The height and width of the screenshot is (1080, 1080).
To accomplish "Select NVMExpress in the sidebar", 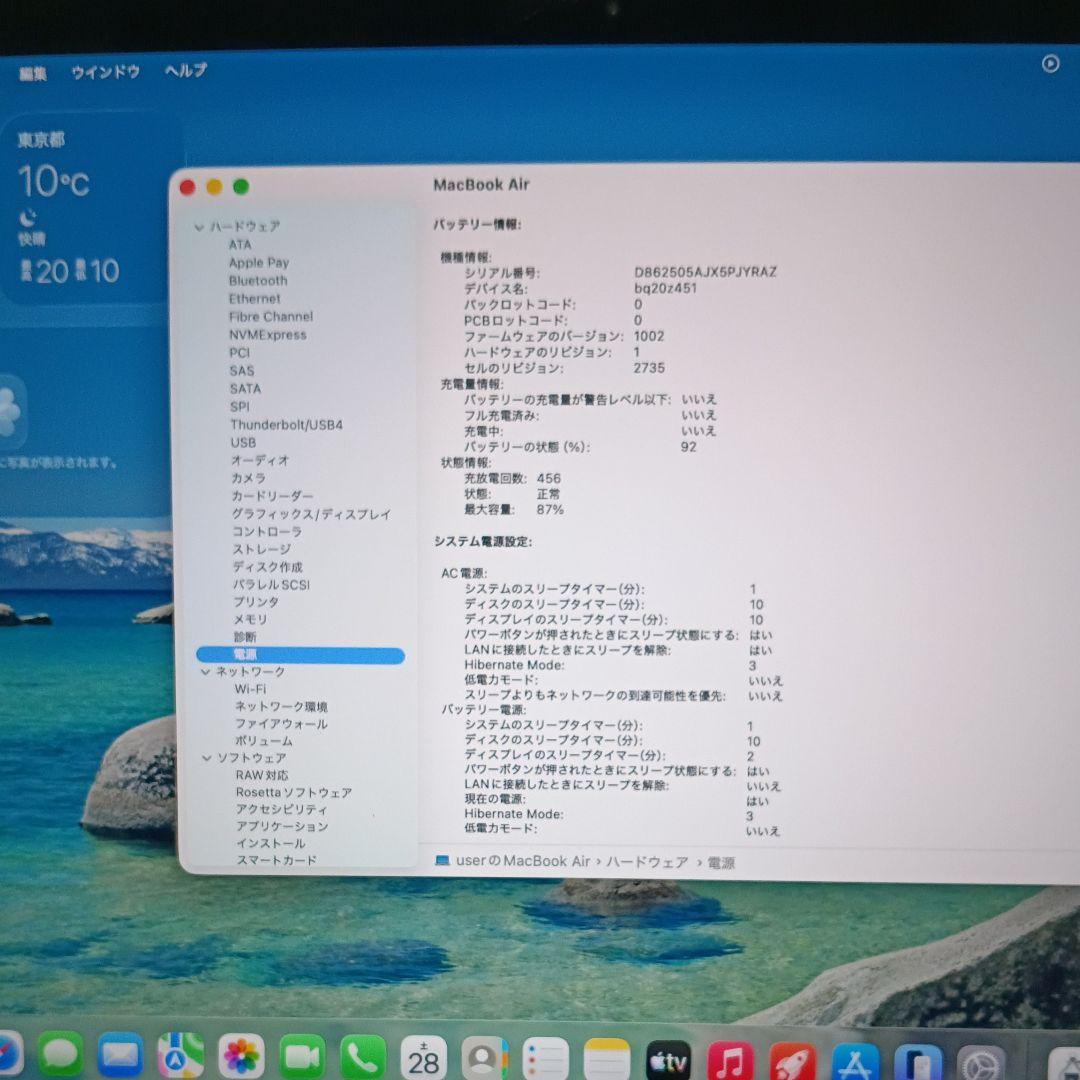I will pyautogui.click(x=267, y=335).
